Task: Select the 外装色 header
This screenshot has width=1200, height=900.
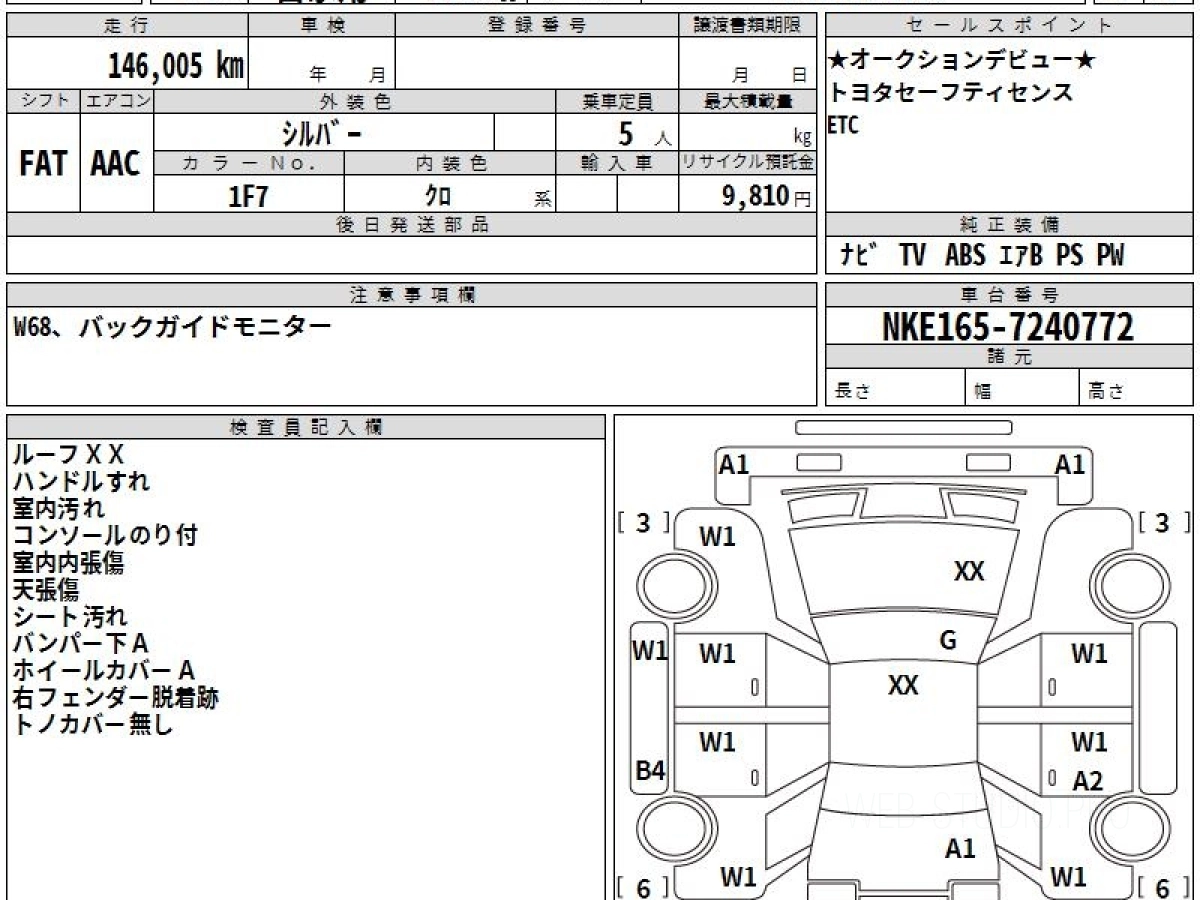Action: coord(355,101)
